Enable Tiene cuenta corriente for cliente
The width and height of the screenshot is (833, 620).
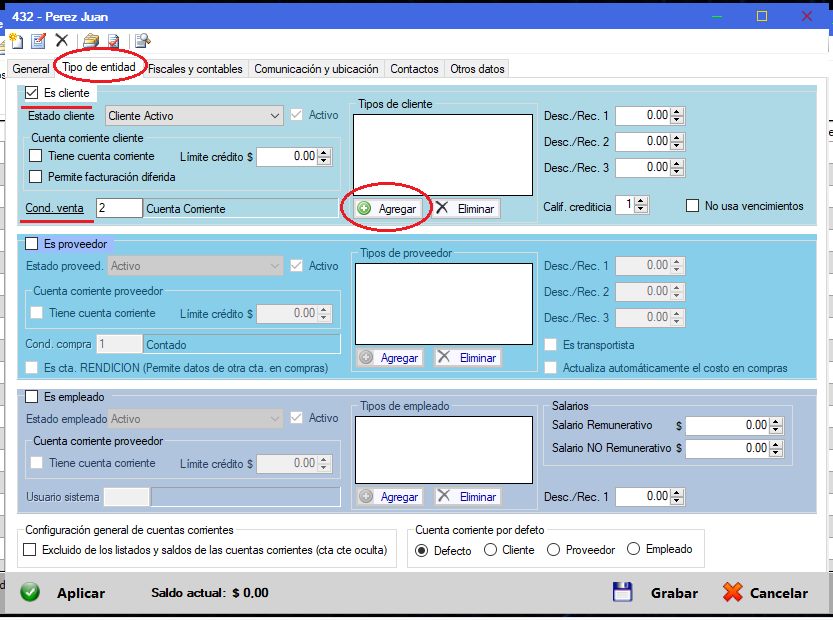36,156
